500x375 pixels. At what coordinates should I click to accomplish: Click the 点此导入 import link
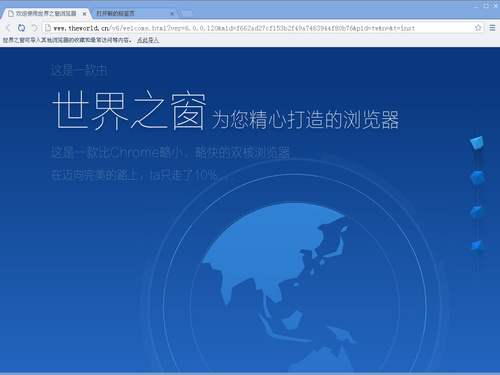[148, 40]
